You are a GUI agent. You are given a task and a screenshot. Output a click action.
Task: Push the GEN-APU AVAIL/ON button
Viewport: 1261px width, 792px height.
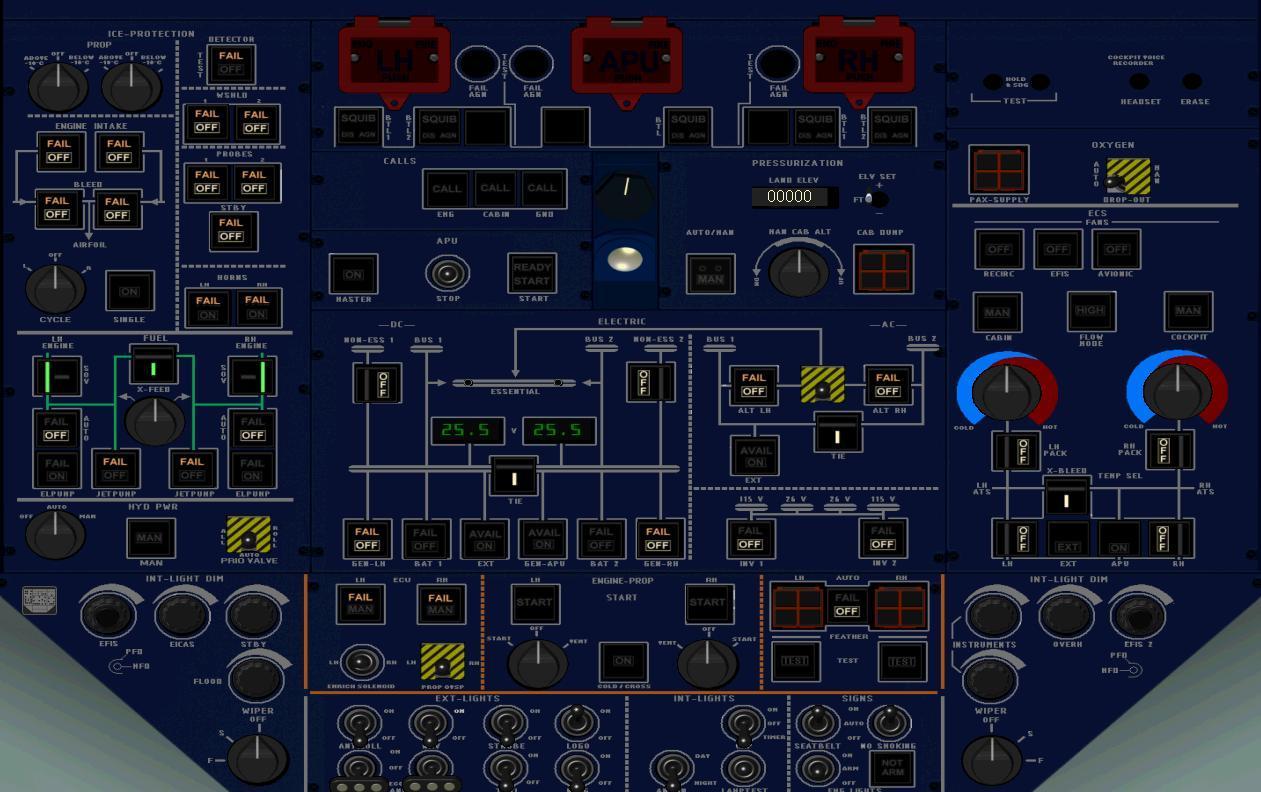[543, 539]
